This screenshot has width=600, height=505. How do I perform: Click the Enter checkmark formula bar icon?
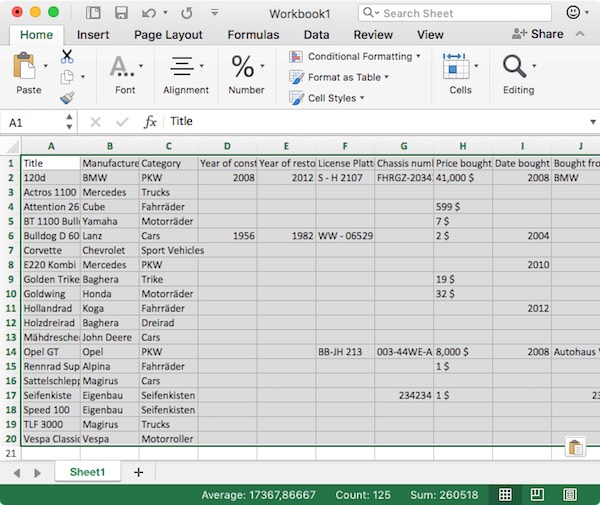pos(122,122)
